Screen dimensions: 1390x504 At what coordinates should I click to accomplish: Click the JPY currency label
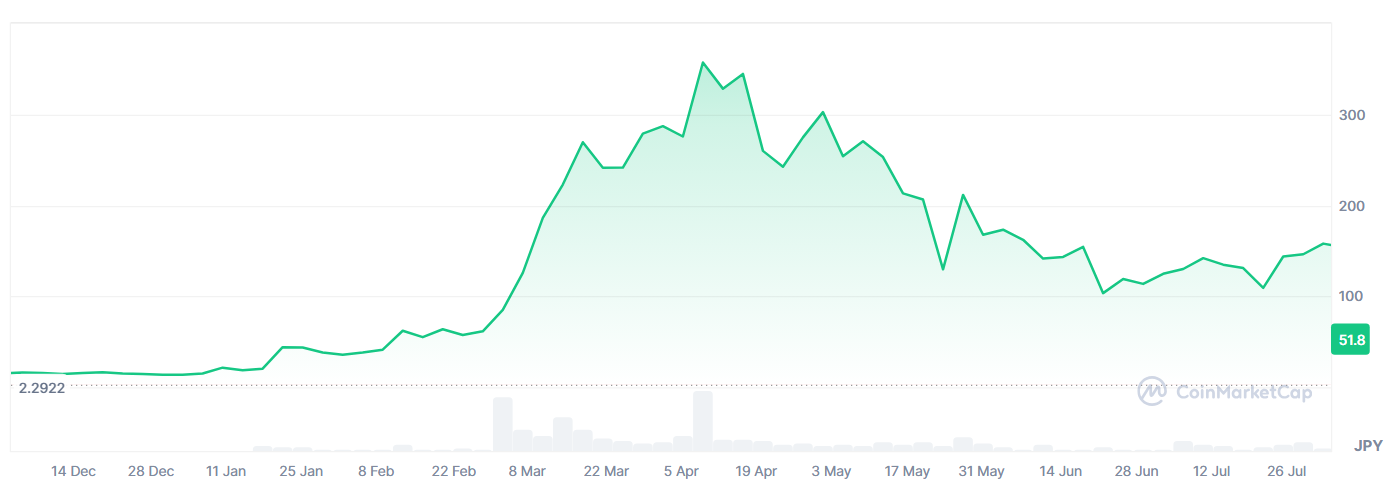[x=1368, y=445]
